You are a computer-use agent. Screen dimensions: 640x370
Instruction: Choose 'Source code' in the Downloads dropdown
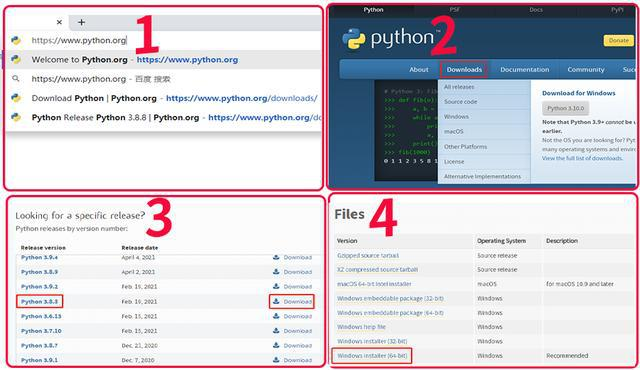pyautogui.click(x=460, y=102)
